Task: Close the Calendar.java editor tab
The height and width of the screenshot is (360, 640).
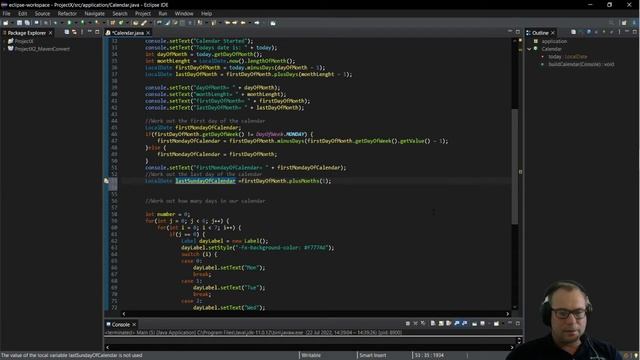Action: 148,33
